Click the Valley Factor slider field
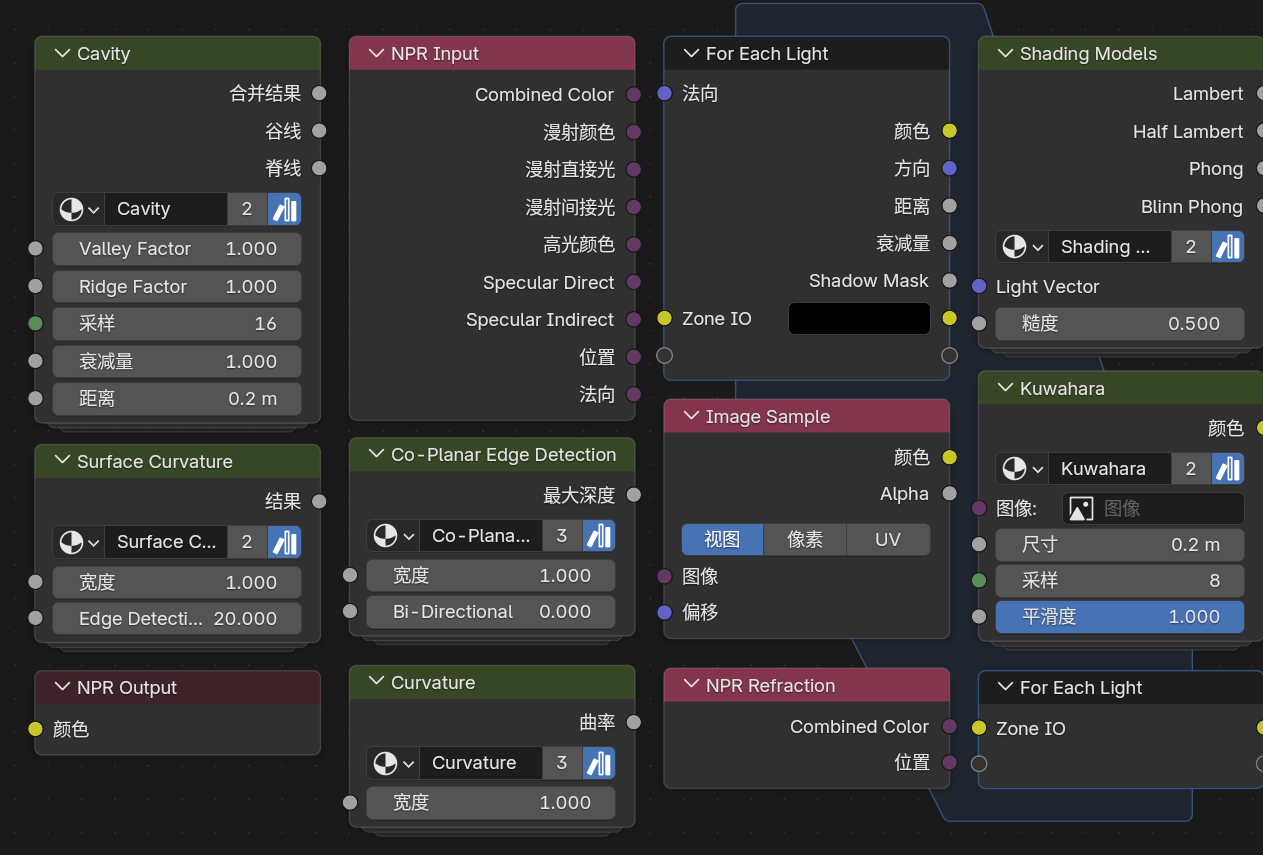The image size is (1263, 855). pos(177,249)
